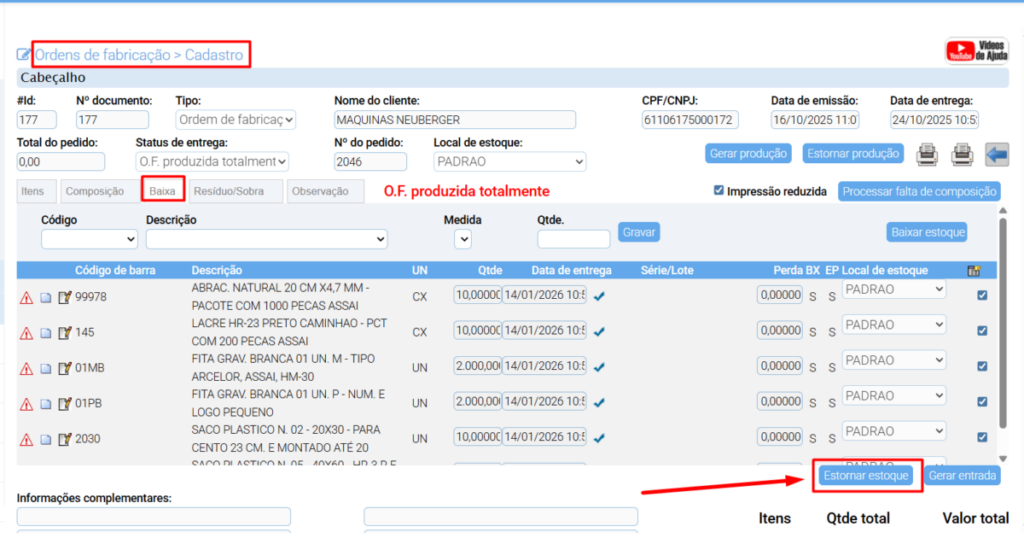
Task: Click warning triangle icon for item 145
Action: point(26,333)
